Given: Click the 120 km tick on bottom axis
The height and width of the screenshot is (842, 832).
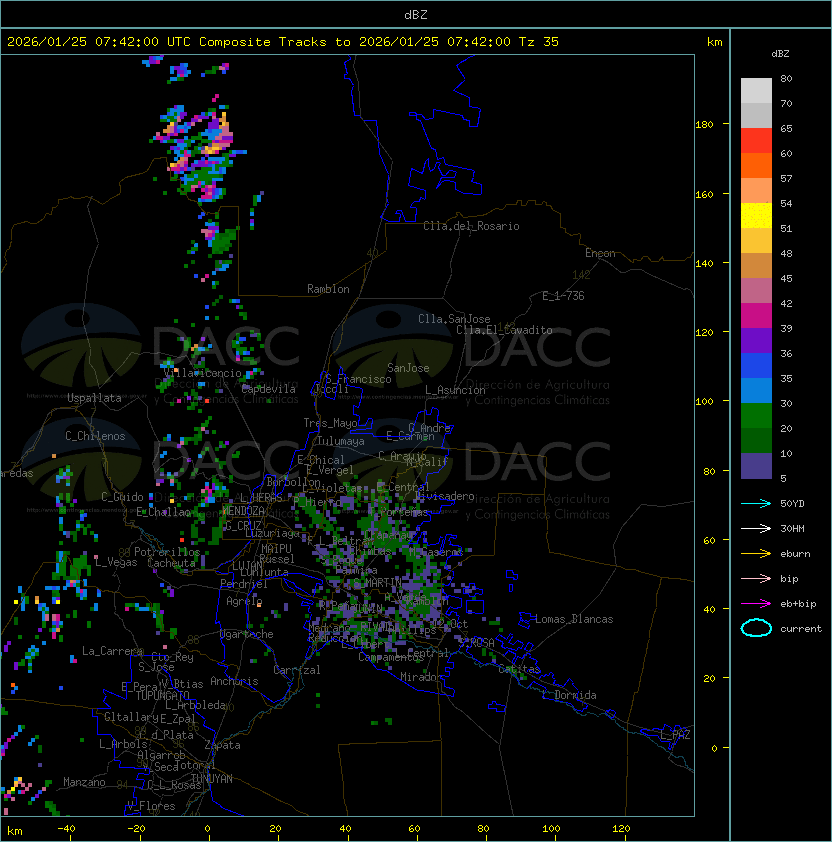Looking at the screenshot, I should tap(621, 829).
